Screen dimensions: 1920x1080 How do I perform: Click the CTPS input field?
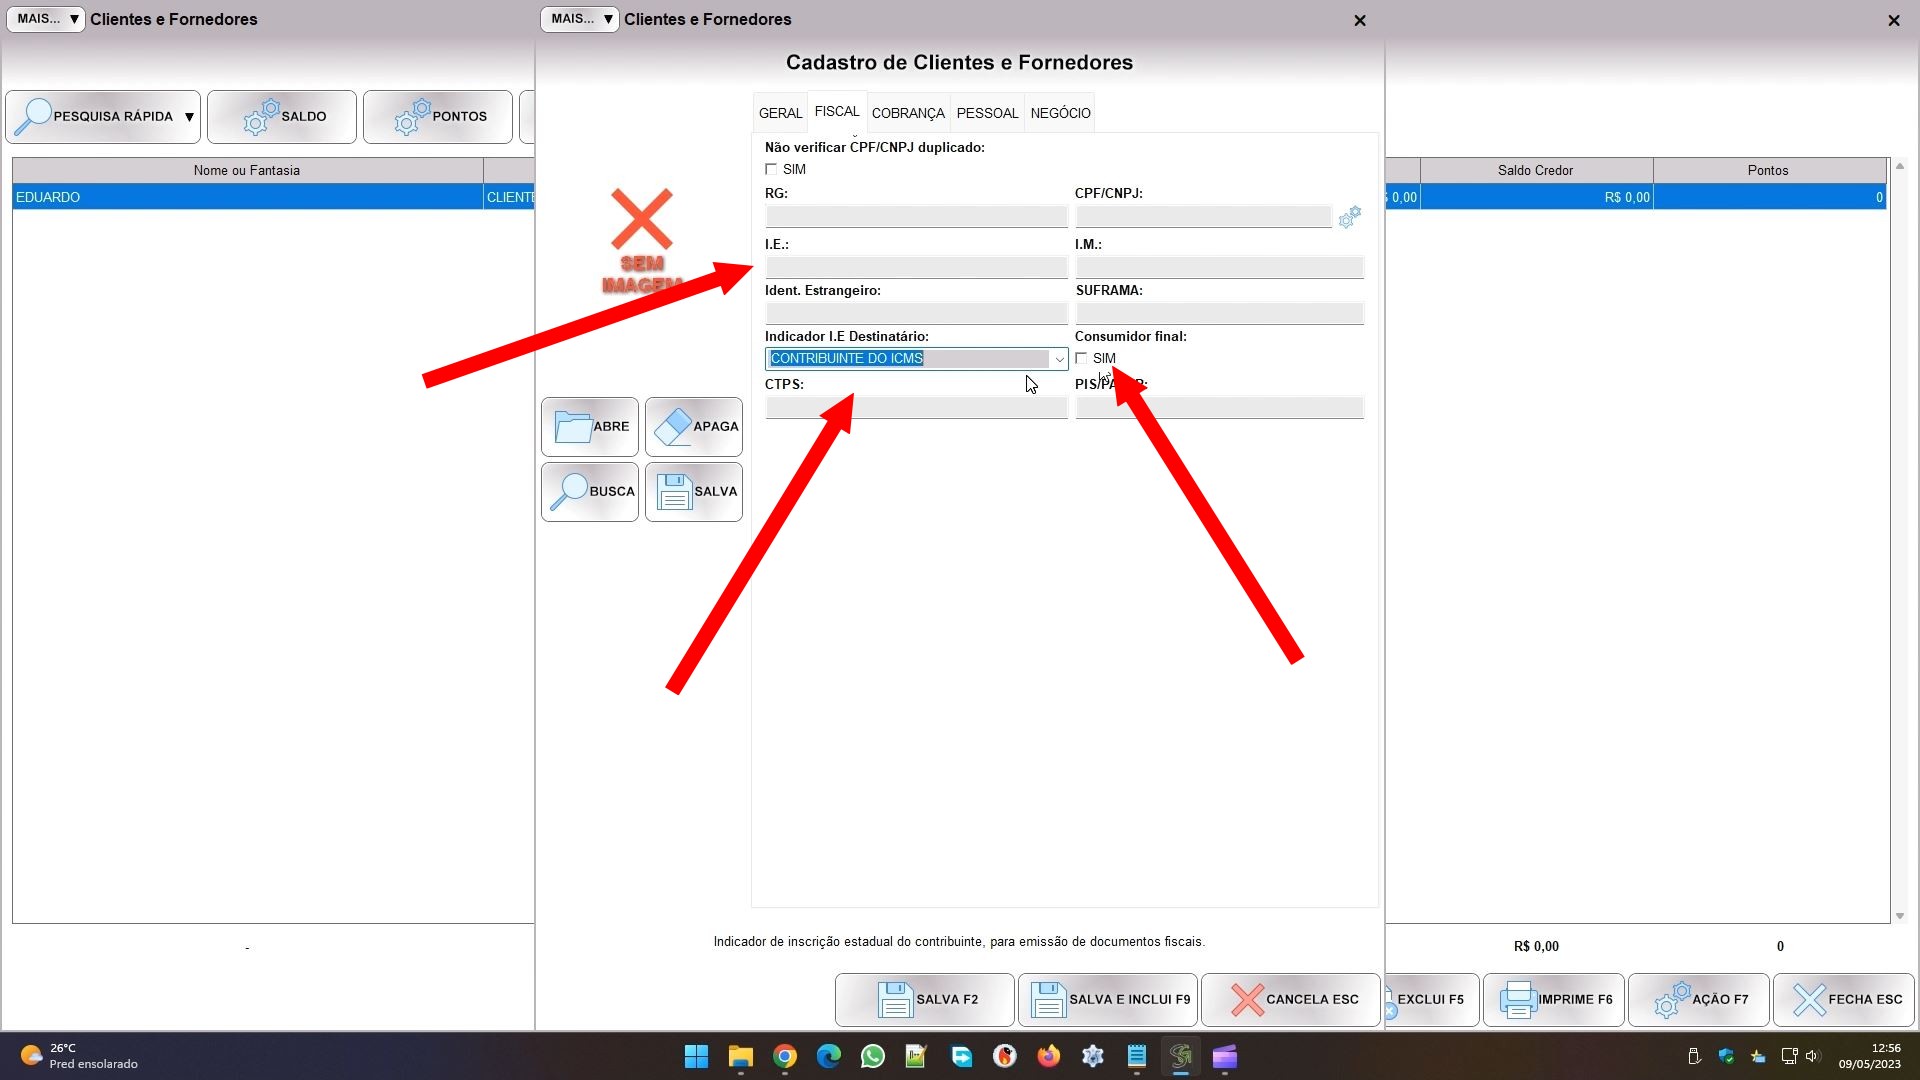(916, 407)
